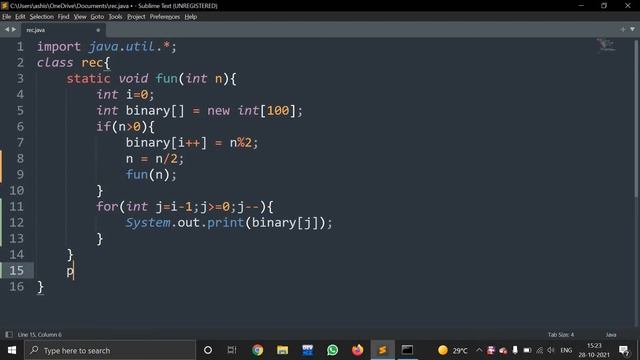Click line number 16 in the gutter

pyautogui.click(x=16, y=287)
